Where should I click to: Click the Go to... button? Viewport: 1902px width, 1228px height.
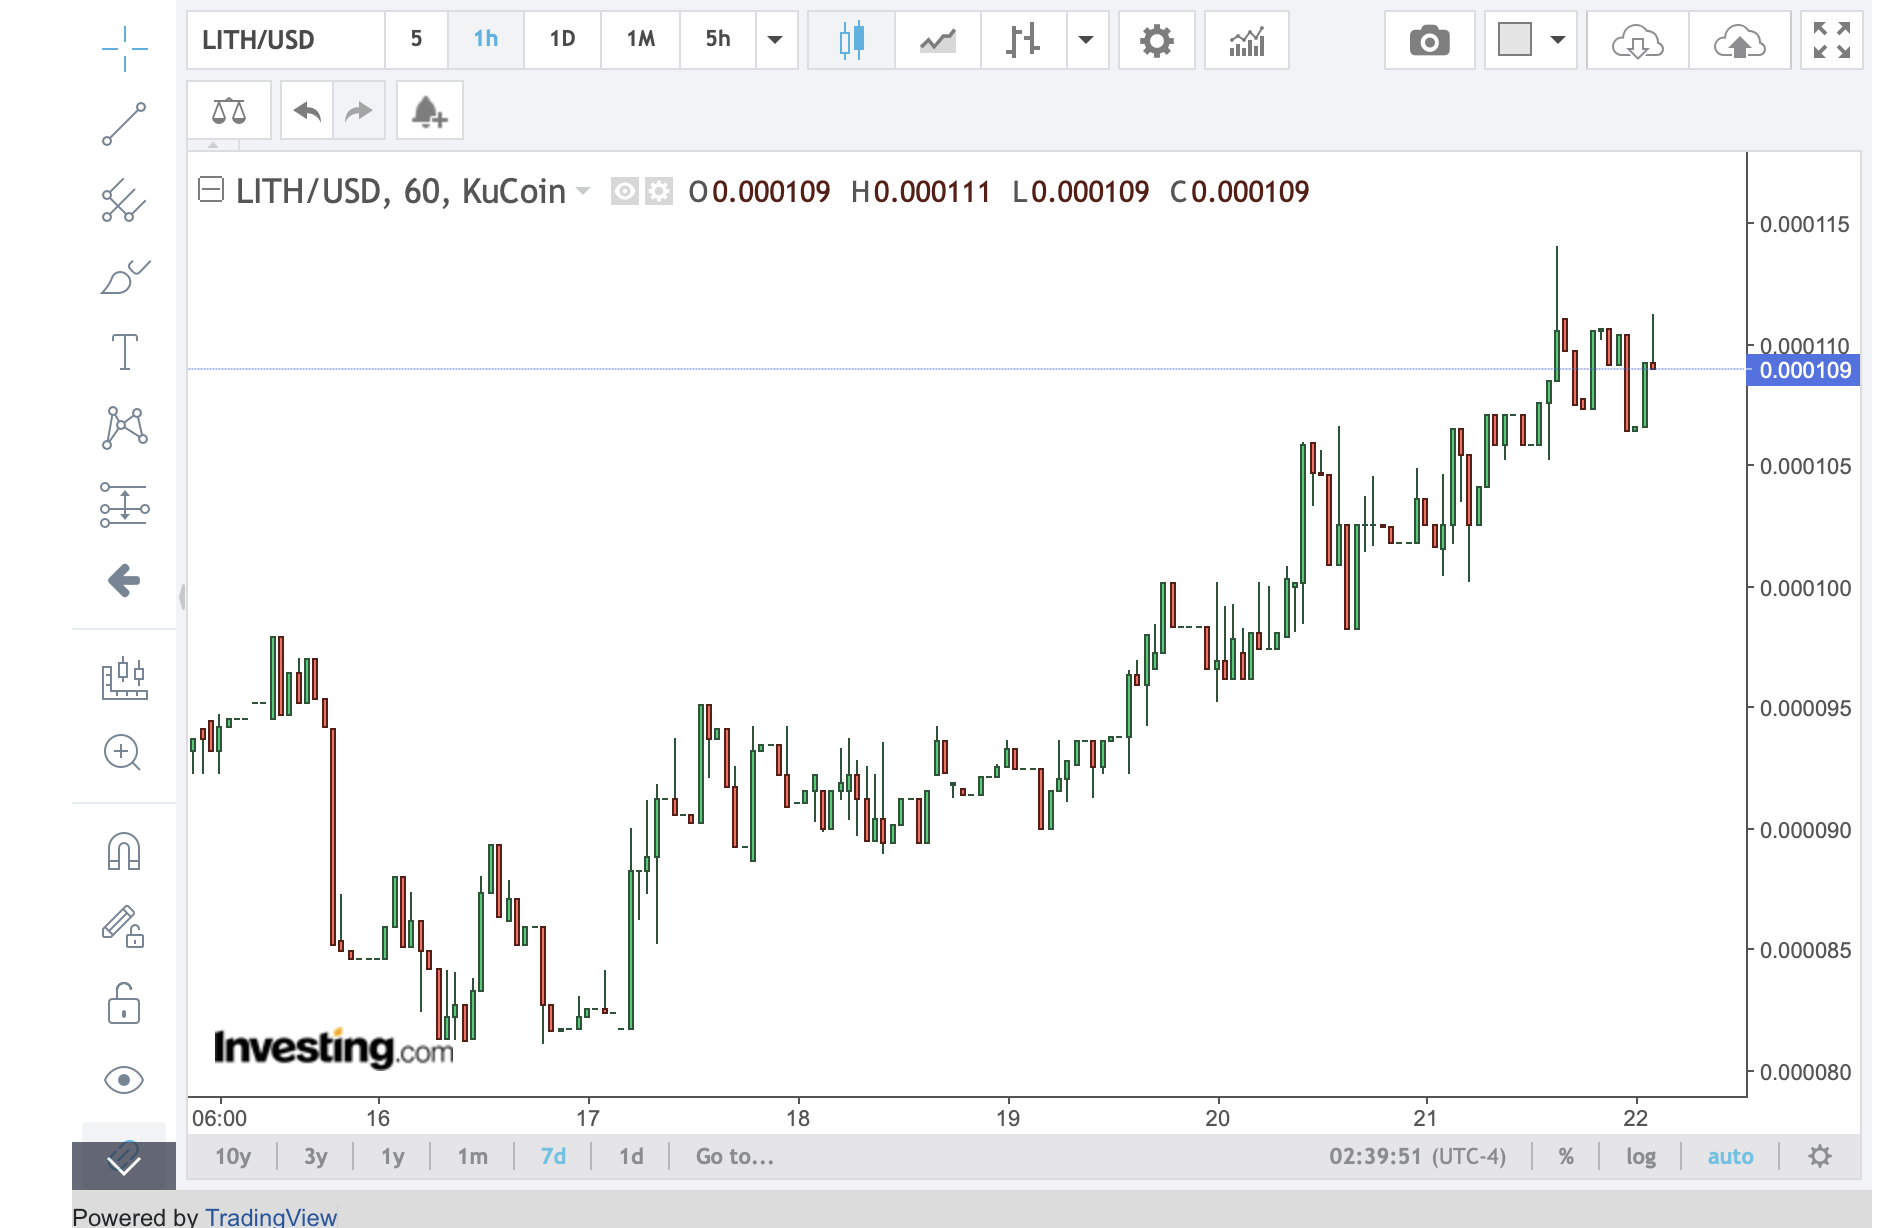tap(735, 1157)
